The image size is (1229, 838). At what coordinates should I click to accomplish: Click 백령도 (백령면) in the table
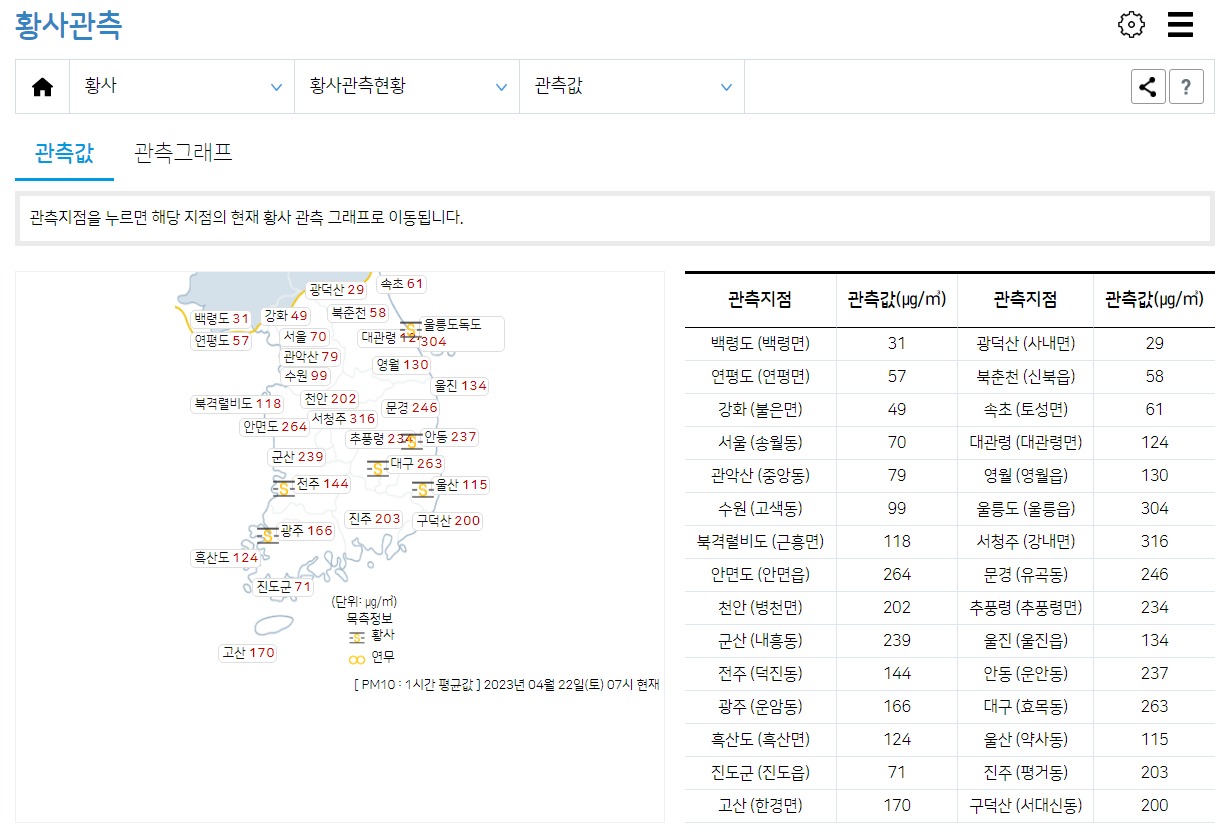click(x=760, y=343)
